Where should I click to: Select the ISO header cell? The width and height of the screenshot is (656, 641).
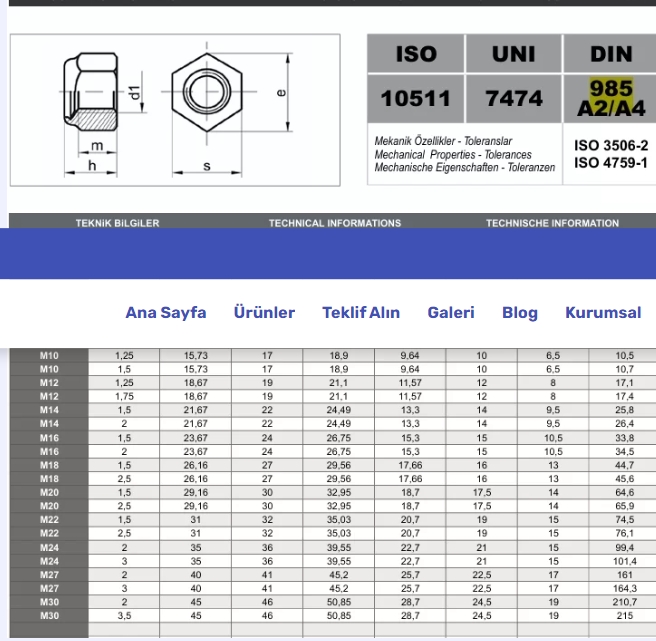click(415, 54)
